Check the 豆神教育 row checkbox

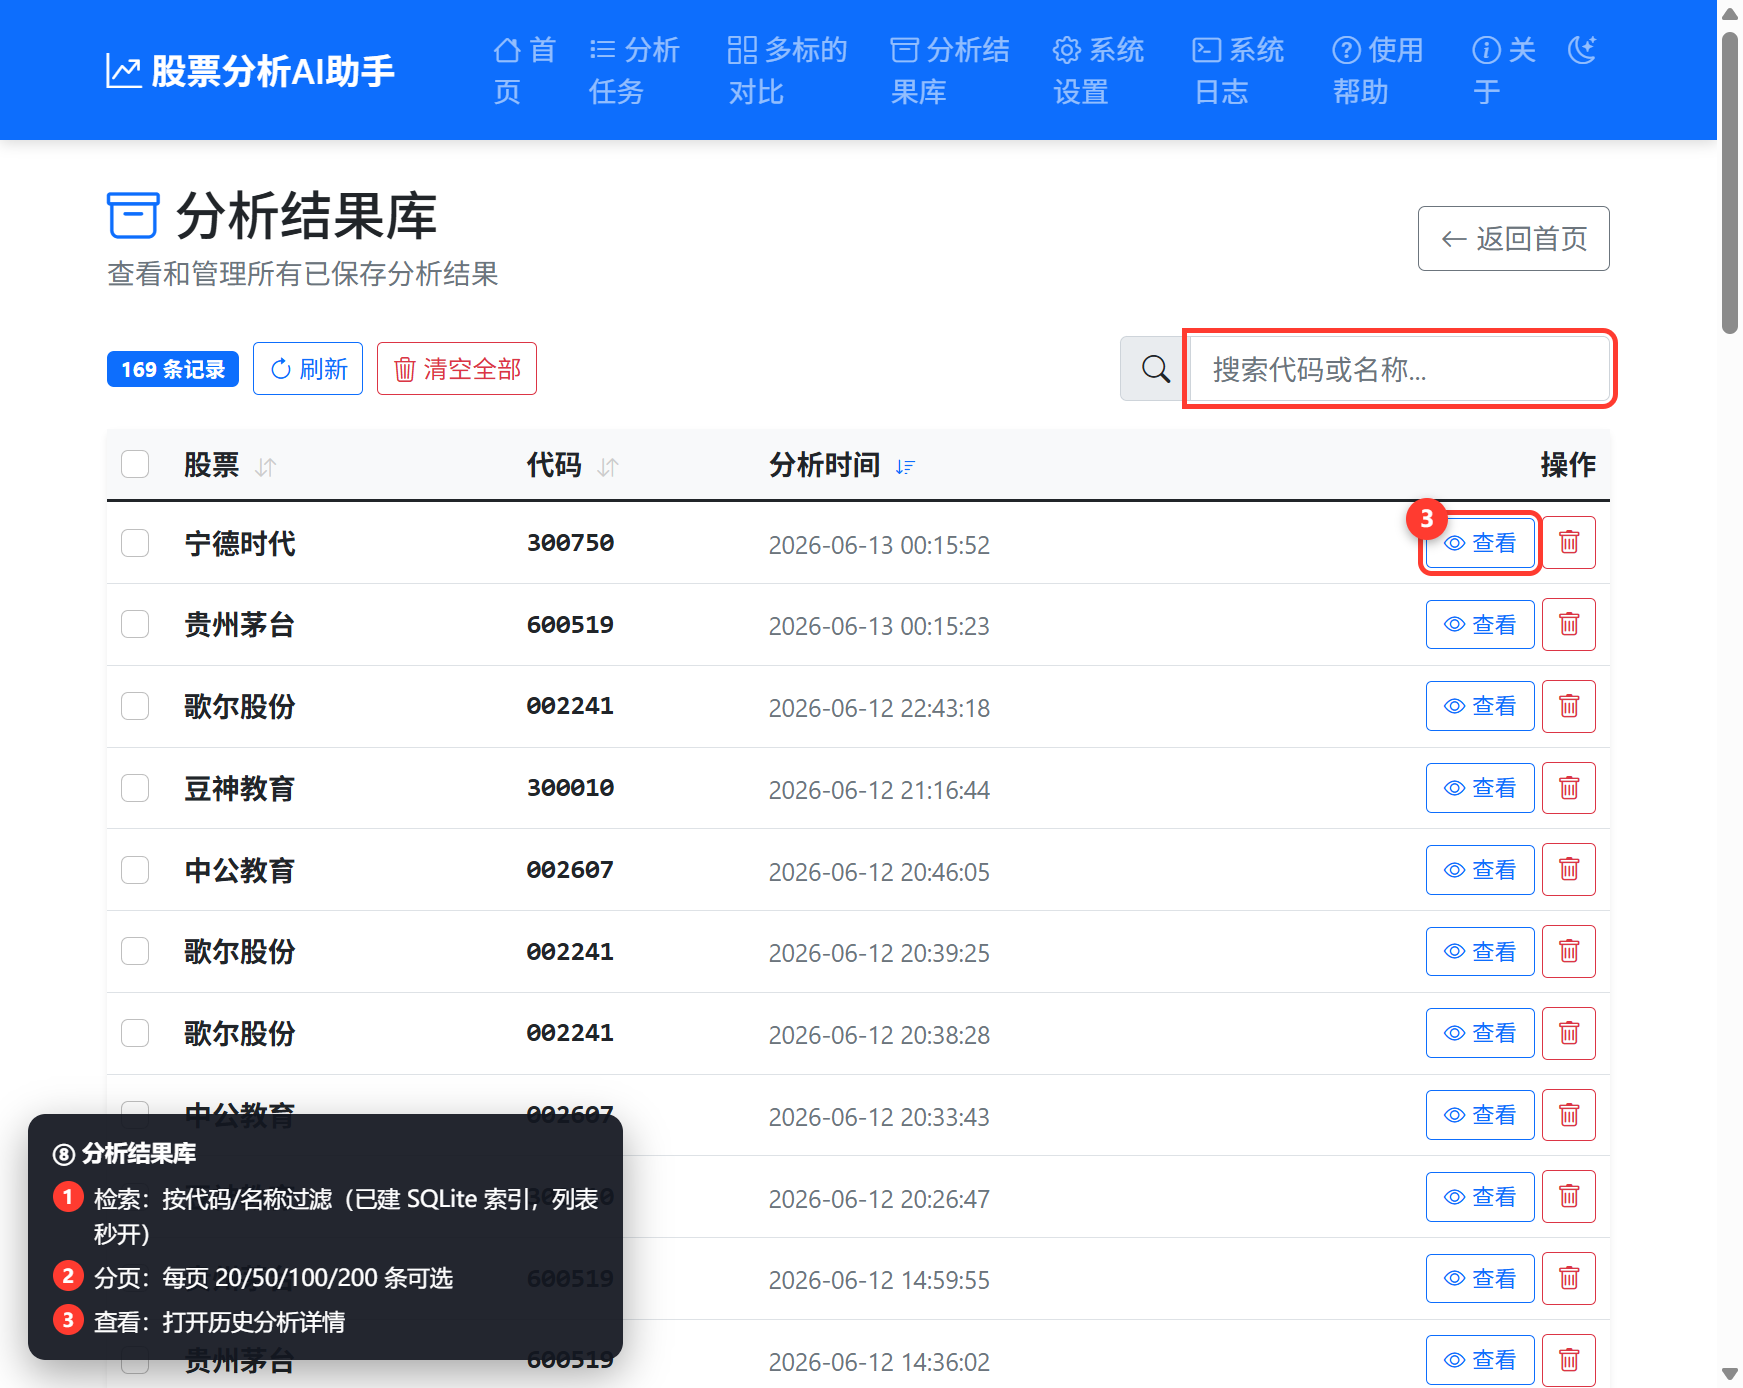(135, 788)
